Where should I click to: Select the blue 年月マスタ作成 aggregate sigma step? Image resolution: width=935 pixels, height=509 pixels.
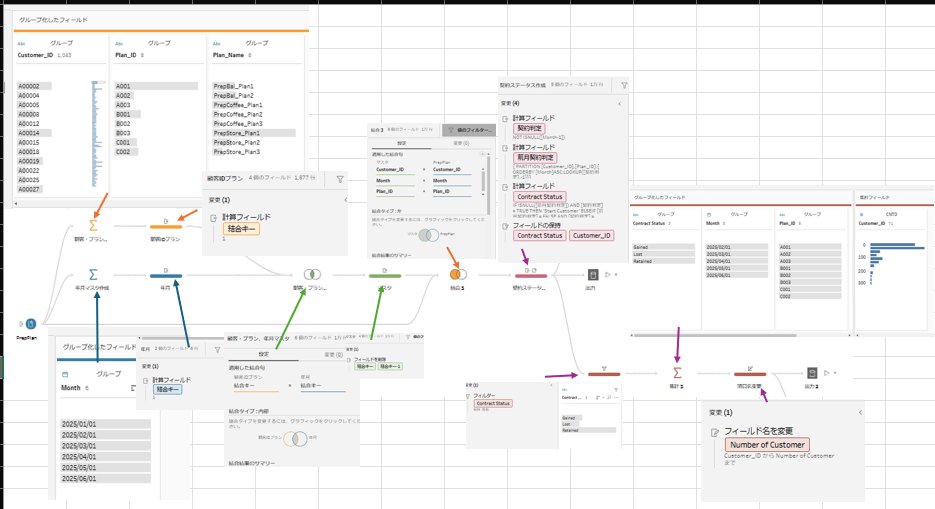tap(93, 274)
